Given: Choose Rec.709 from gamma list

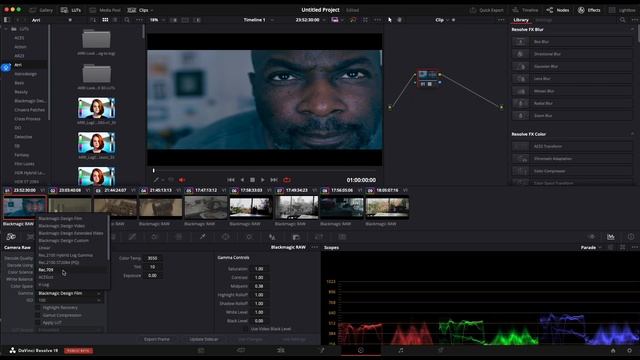Looking at the screenshot, I should tap(72, 270).
